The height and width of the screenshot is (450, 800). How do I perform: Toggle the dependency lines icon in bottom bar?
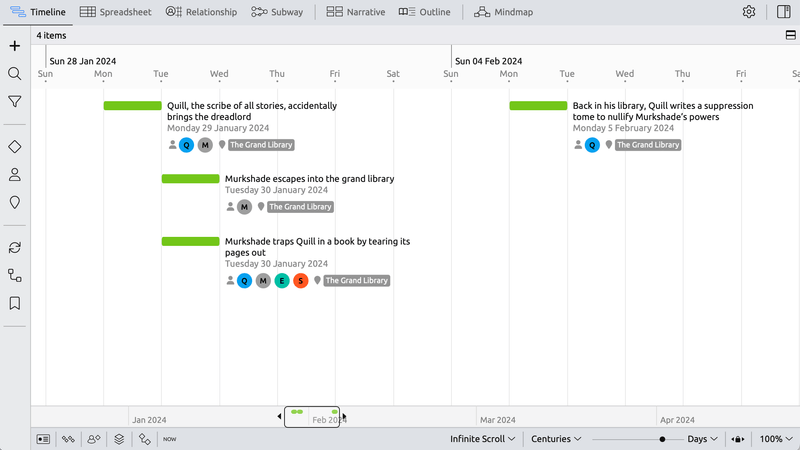point(68,439)
